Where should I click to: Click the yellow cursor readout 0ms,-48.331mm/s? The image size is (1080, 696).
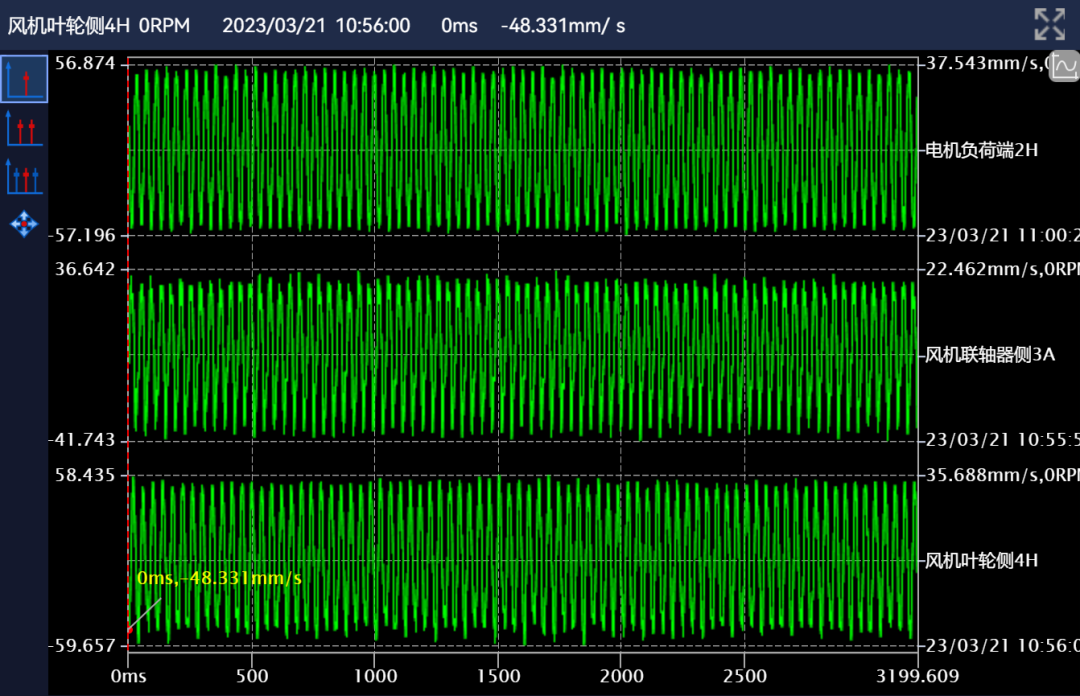point(219,578)
